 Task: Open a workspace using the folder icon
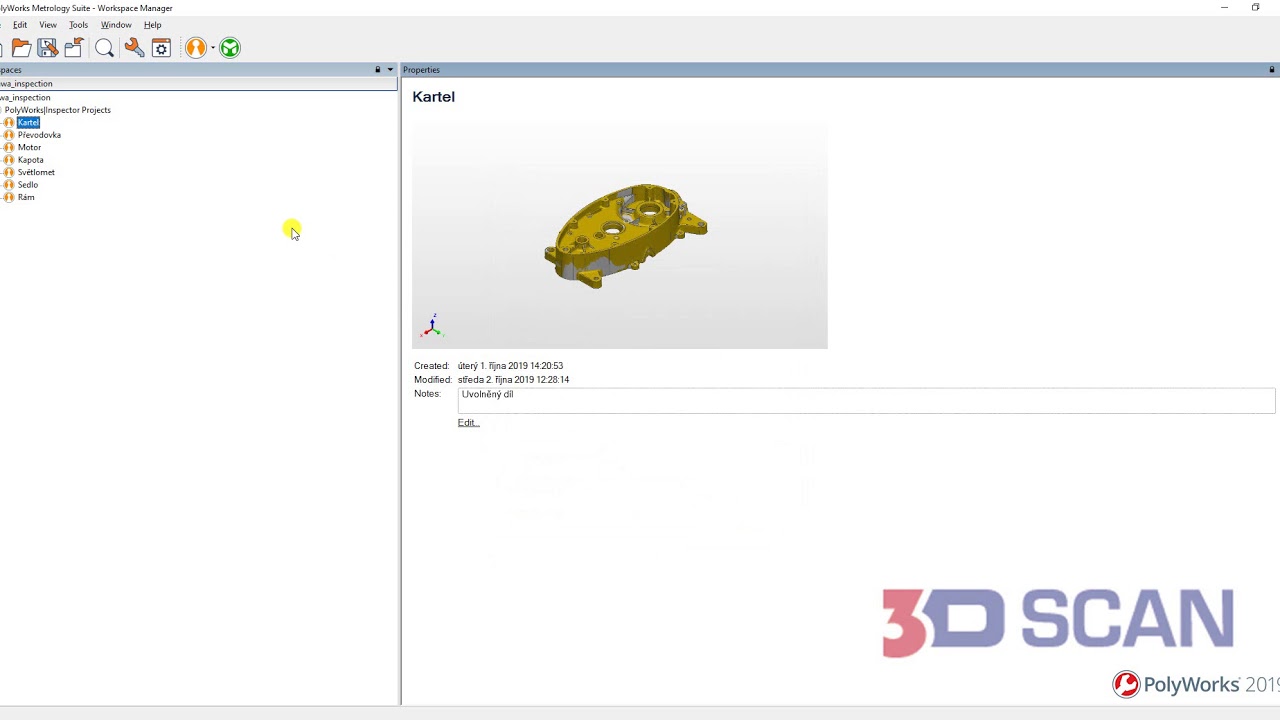tap(21, 47)
